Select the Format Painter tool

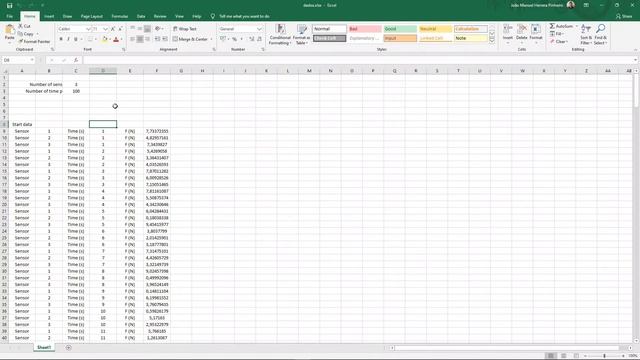point(34,42)
